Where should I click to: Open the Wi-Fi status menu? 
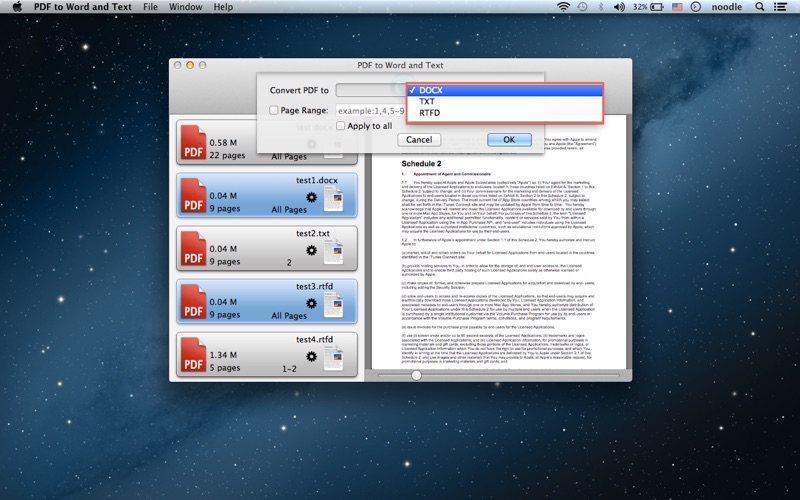point(563,7)
